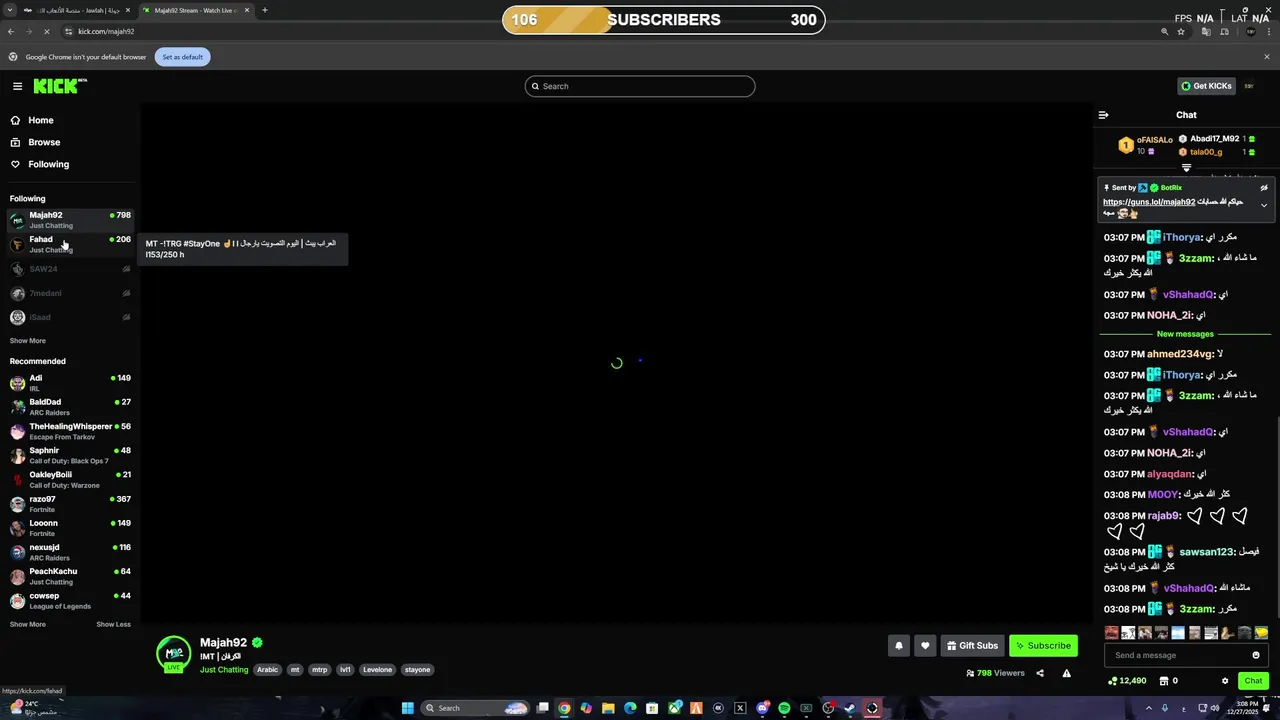Open Adi IRL recommended channel
Screen dimensions: 1280x720
(70, 383)
